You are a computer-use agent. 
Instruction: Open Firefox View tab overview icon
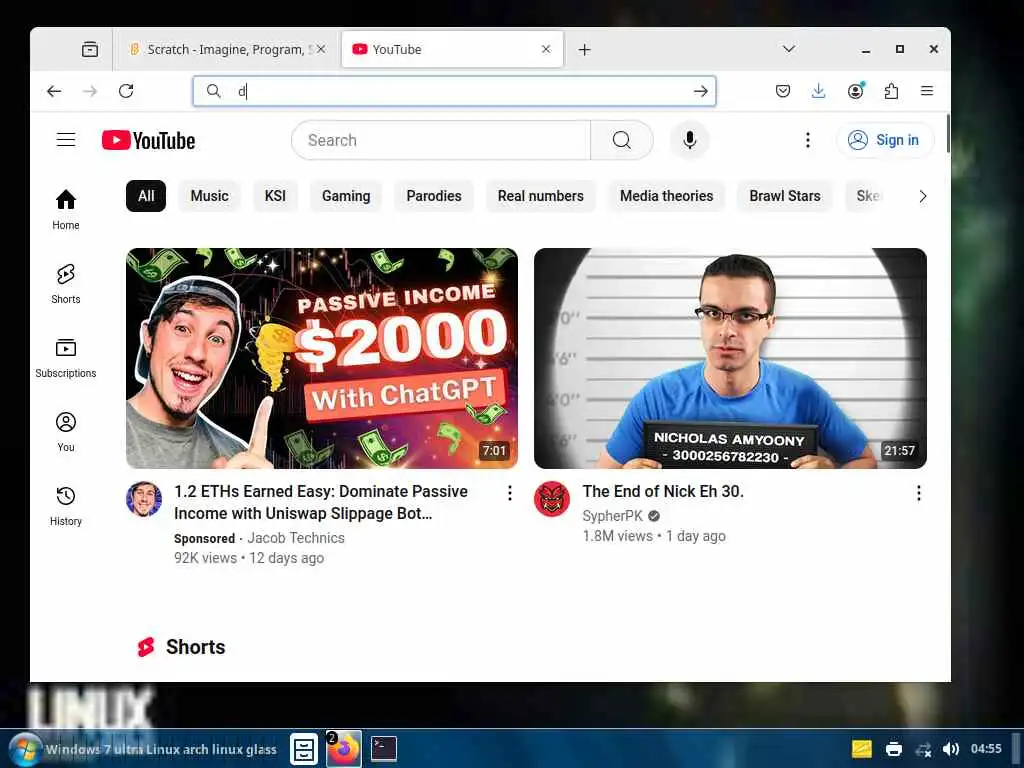point(90,50)
